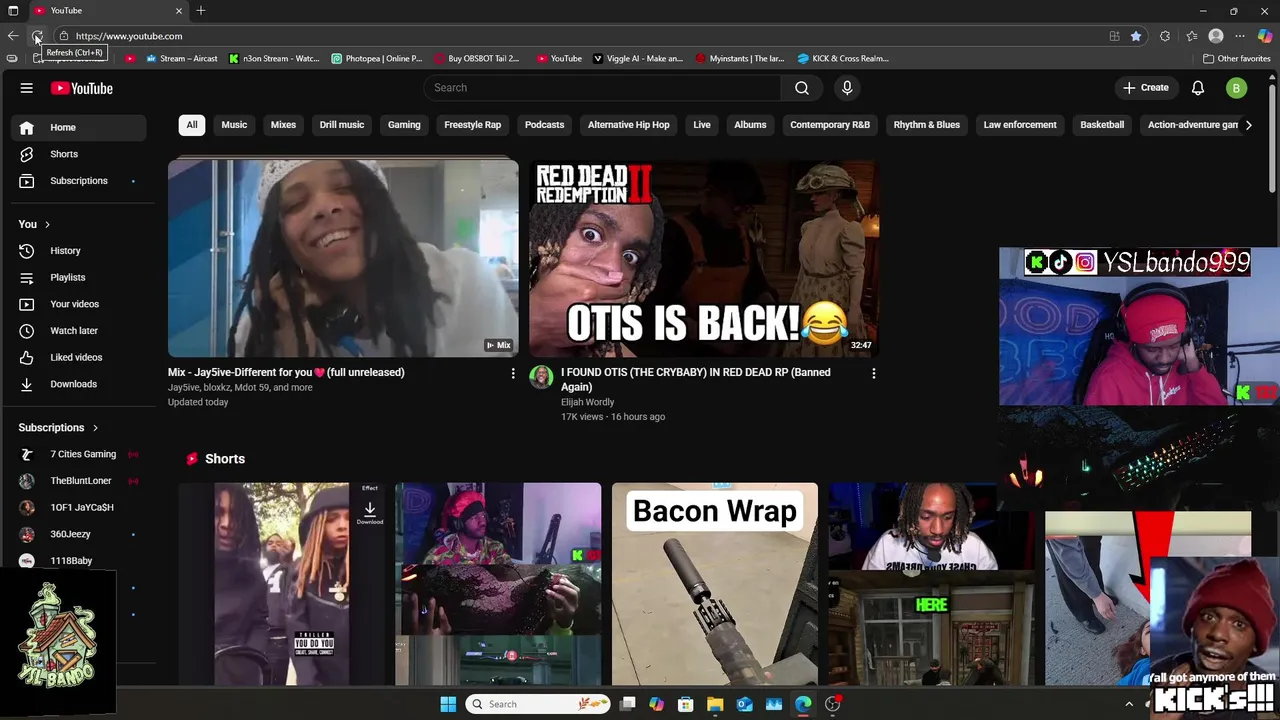
Task: Go to Home in the sidebar
Action: (79, 127)
